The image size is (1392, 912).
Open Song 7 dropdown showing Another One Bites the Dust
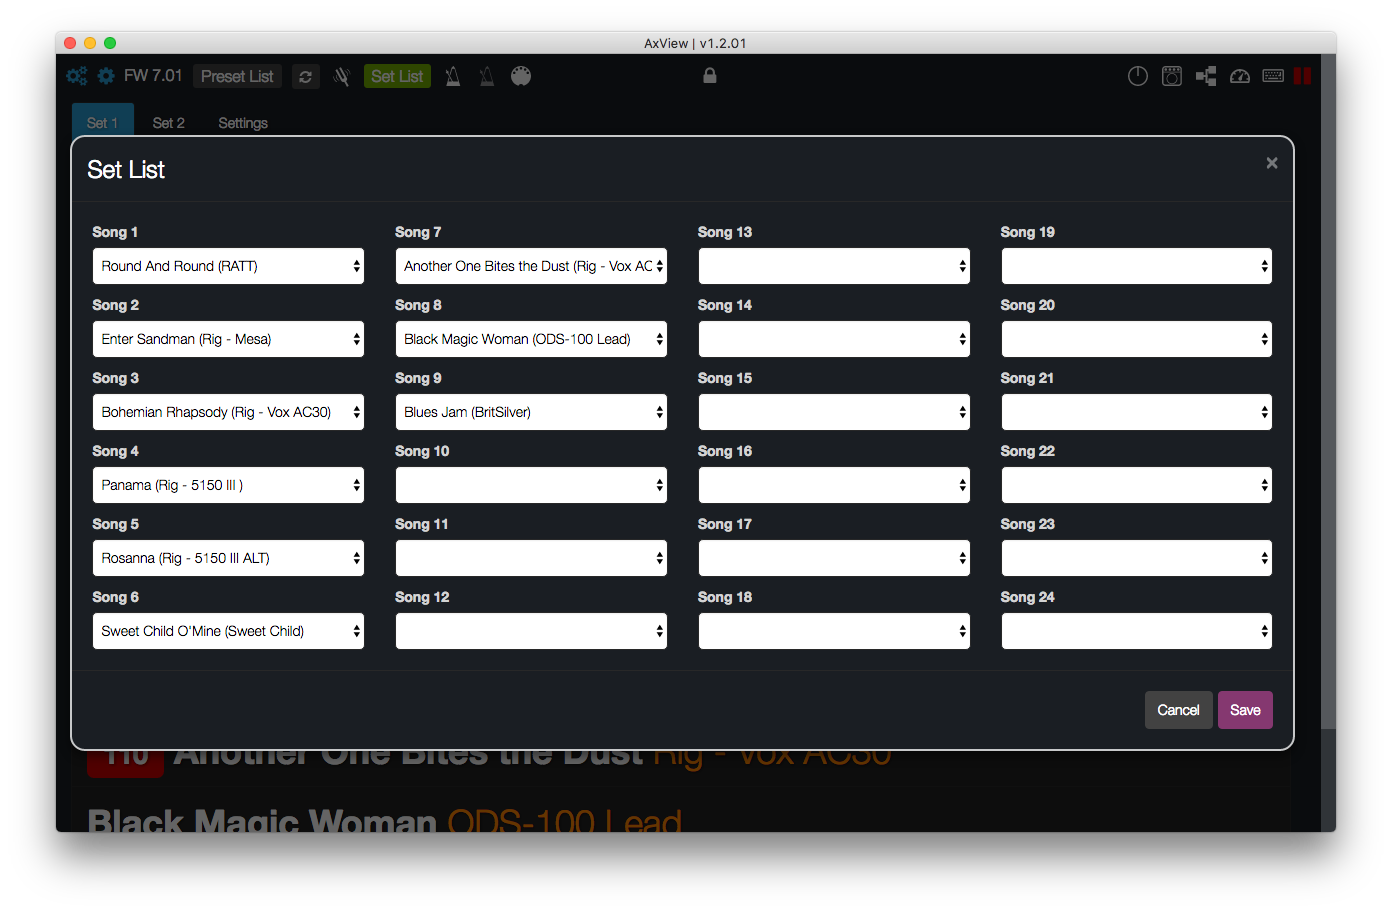pos(531,266)
